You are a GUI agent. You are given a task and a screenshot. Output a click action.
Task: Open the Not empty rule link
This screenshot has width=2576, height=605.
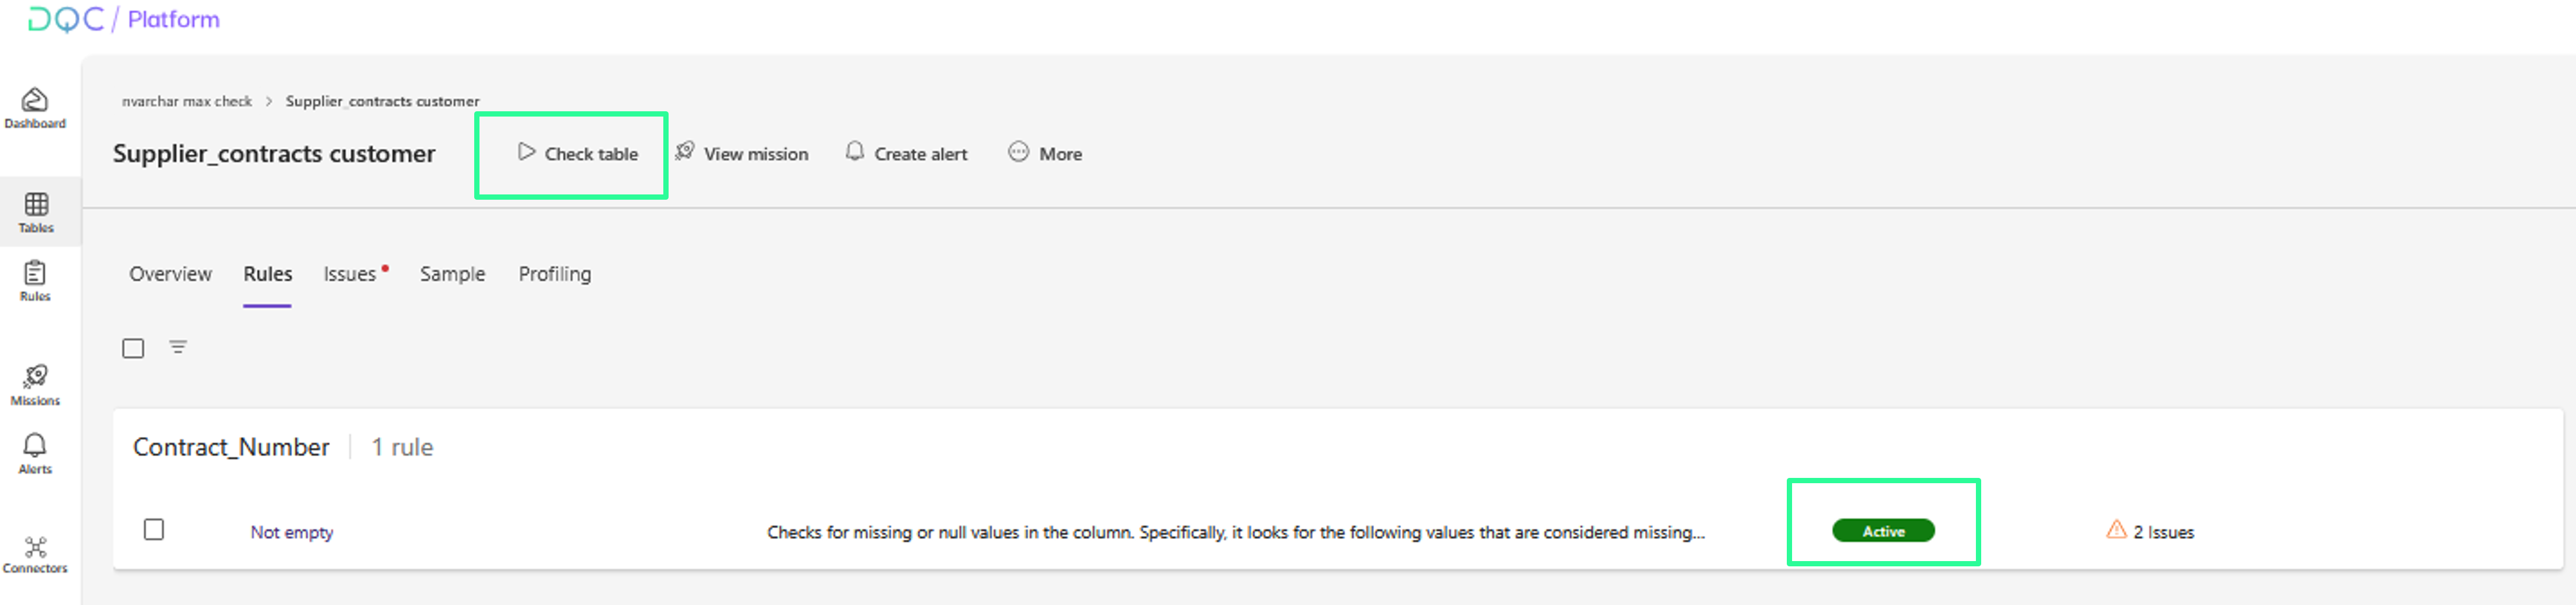[x=292, y=532]
